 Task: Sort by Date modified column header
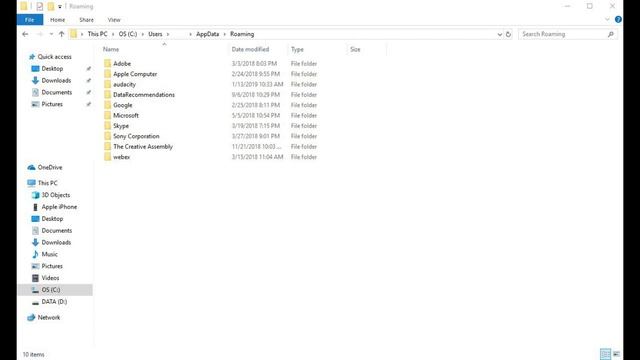(250, 49)
